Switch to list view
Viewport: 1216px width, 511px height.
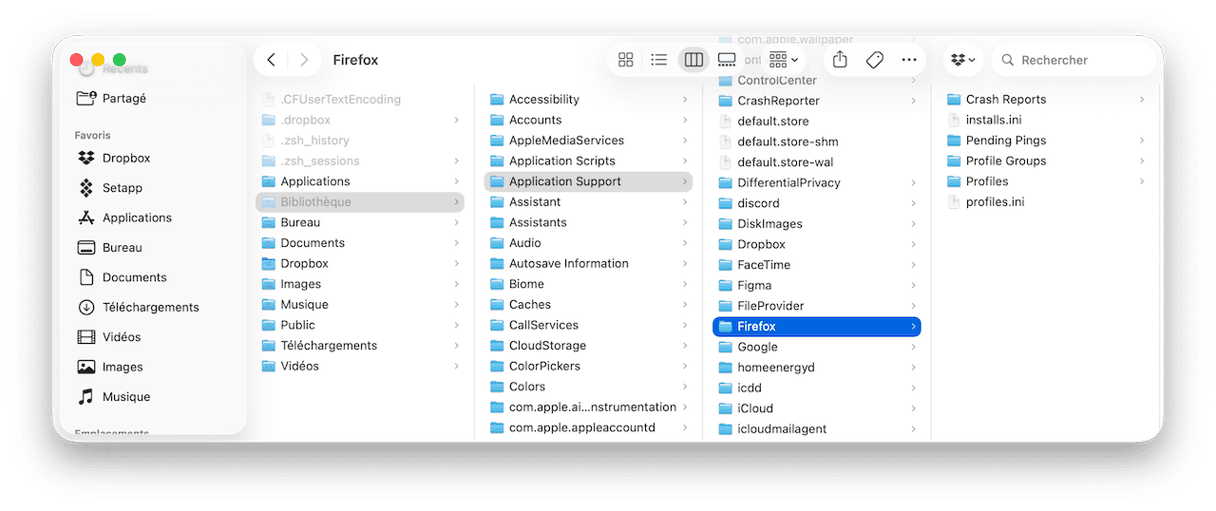[x=659, y=60]
